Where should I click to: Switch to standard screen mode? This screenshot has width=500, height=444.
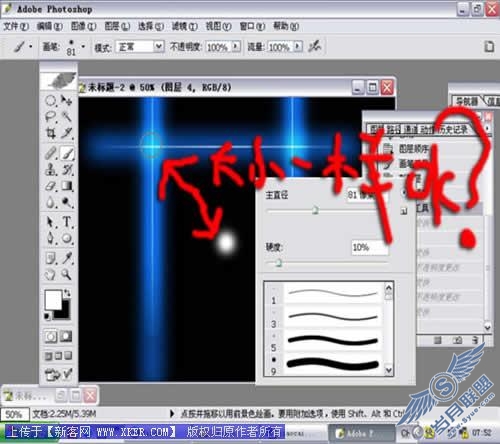coord(48,356)
